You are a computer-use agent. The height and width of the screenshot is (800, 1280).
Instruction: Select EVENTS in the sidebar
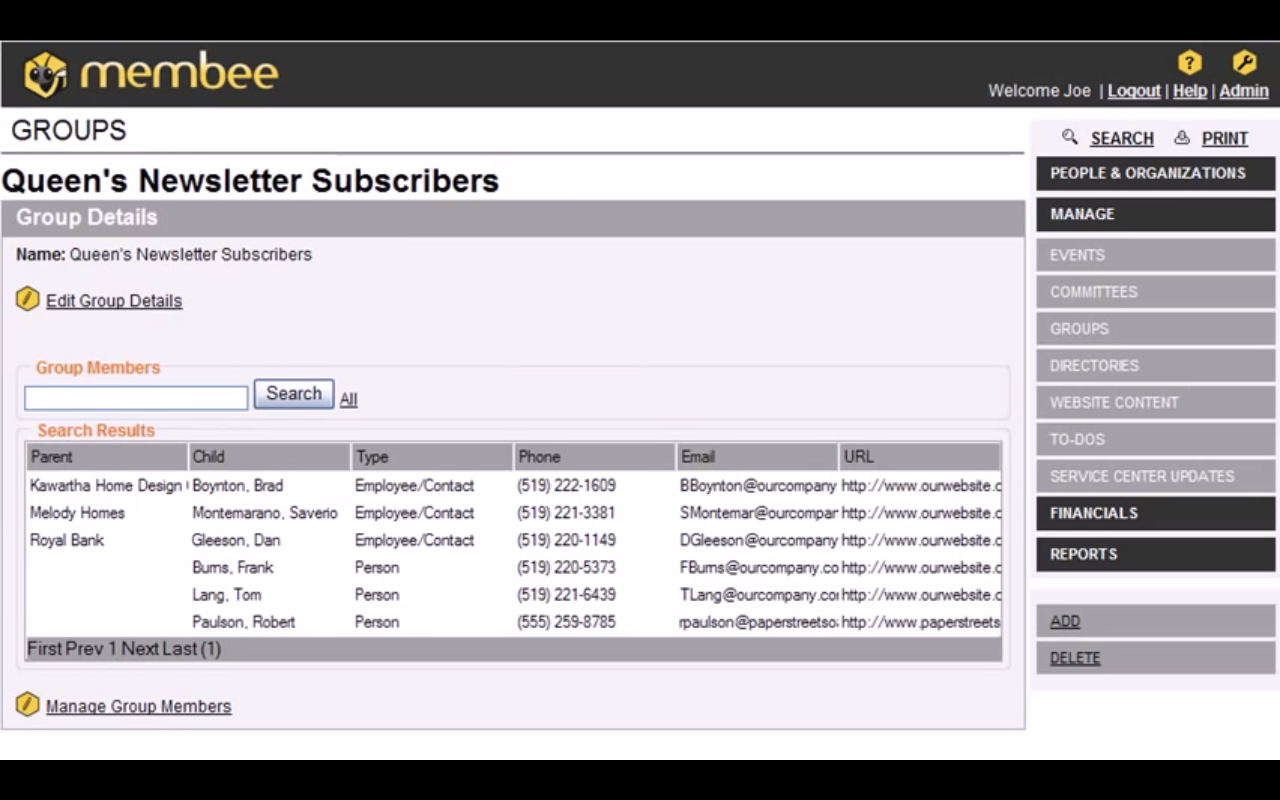[x=1156, y=255]
